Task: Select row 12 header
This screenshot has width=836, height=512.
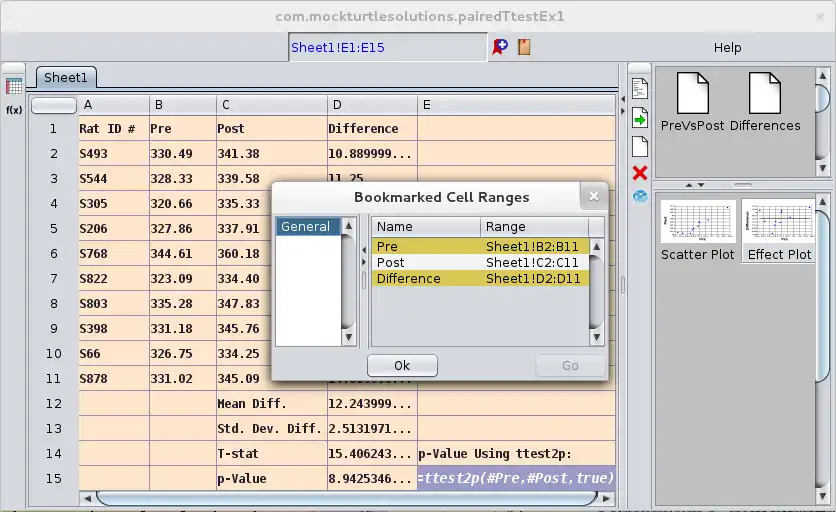Action: pos(53,404)
